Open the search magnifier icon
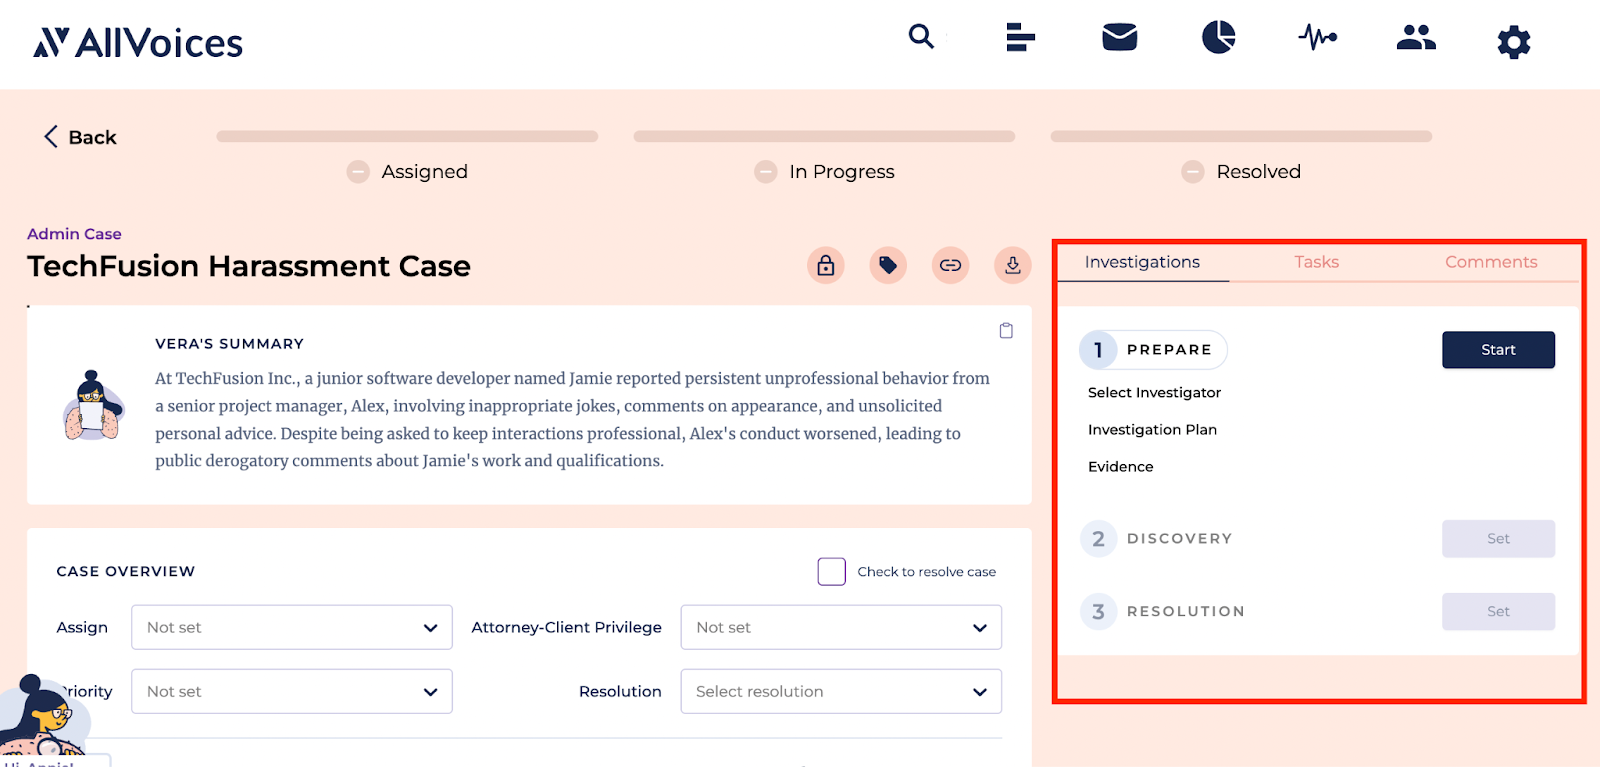Screen dimensions: 1600x767 (921, 37)
